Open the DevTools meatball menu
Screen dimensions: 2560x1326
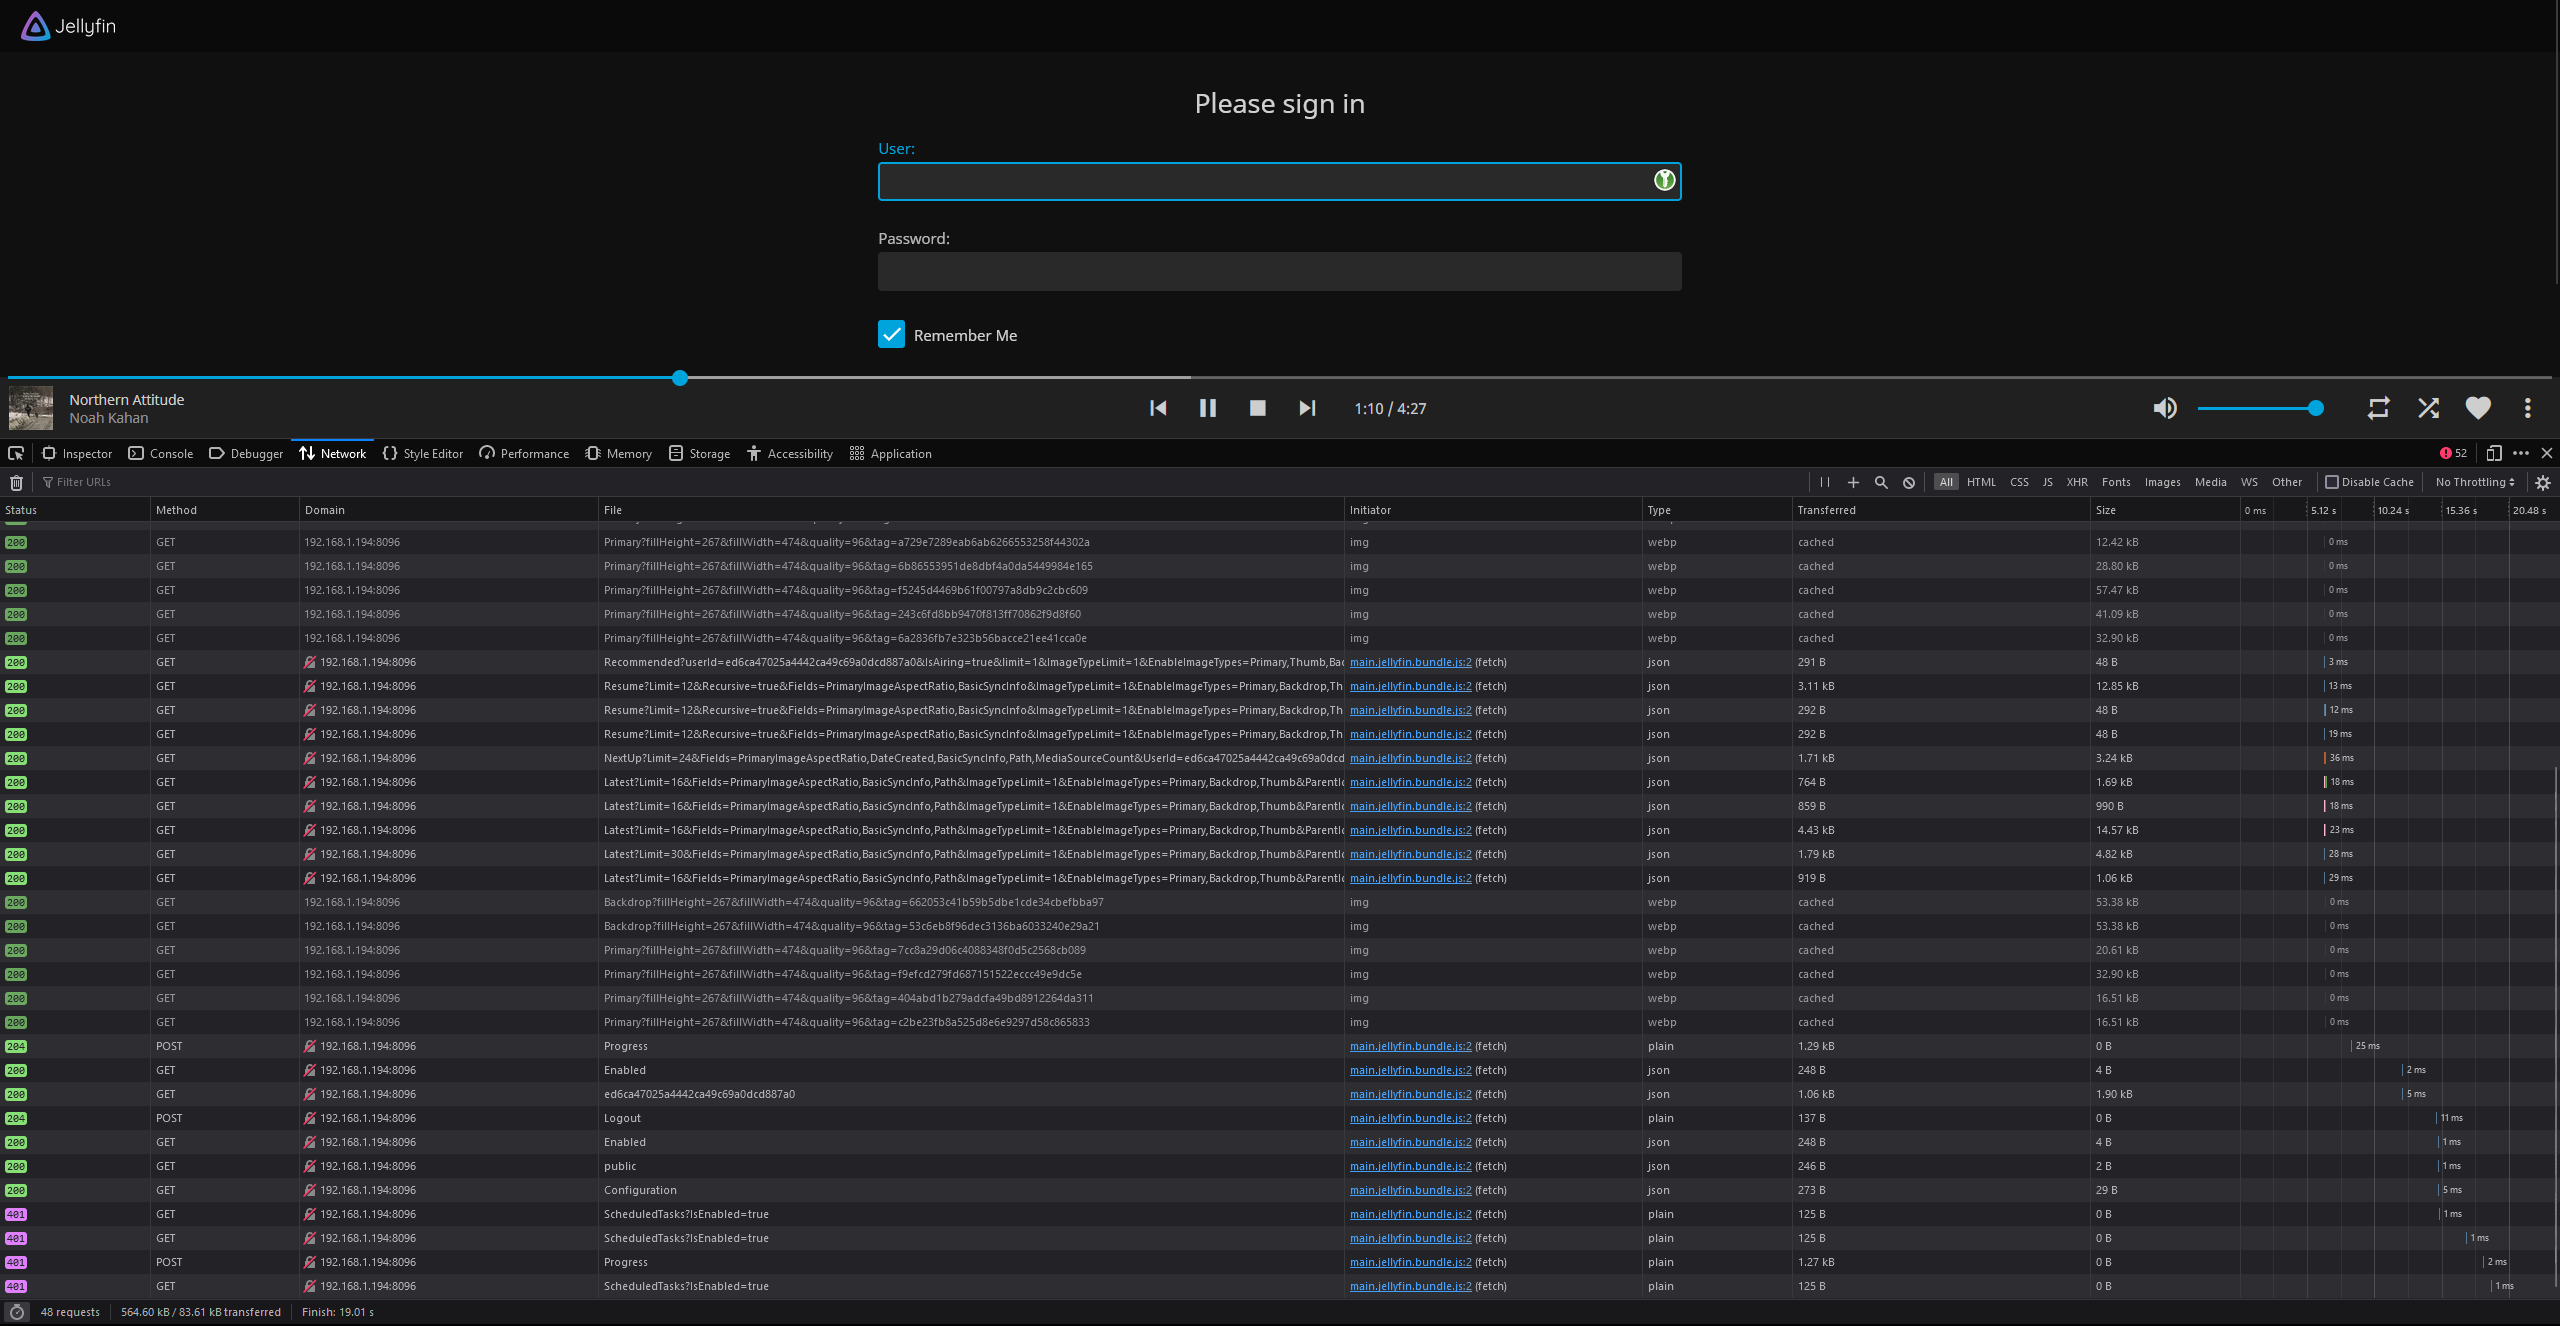tap(2521, 453)
